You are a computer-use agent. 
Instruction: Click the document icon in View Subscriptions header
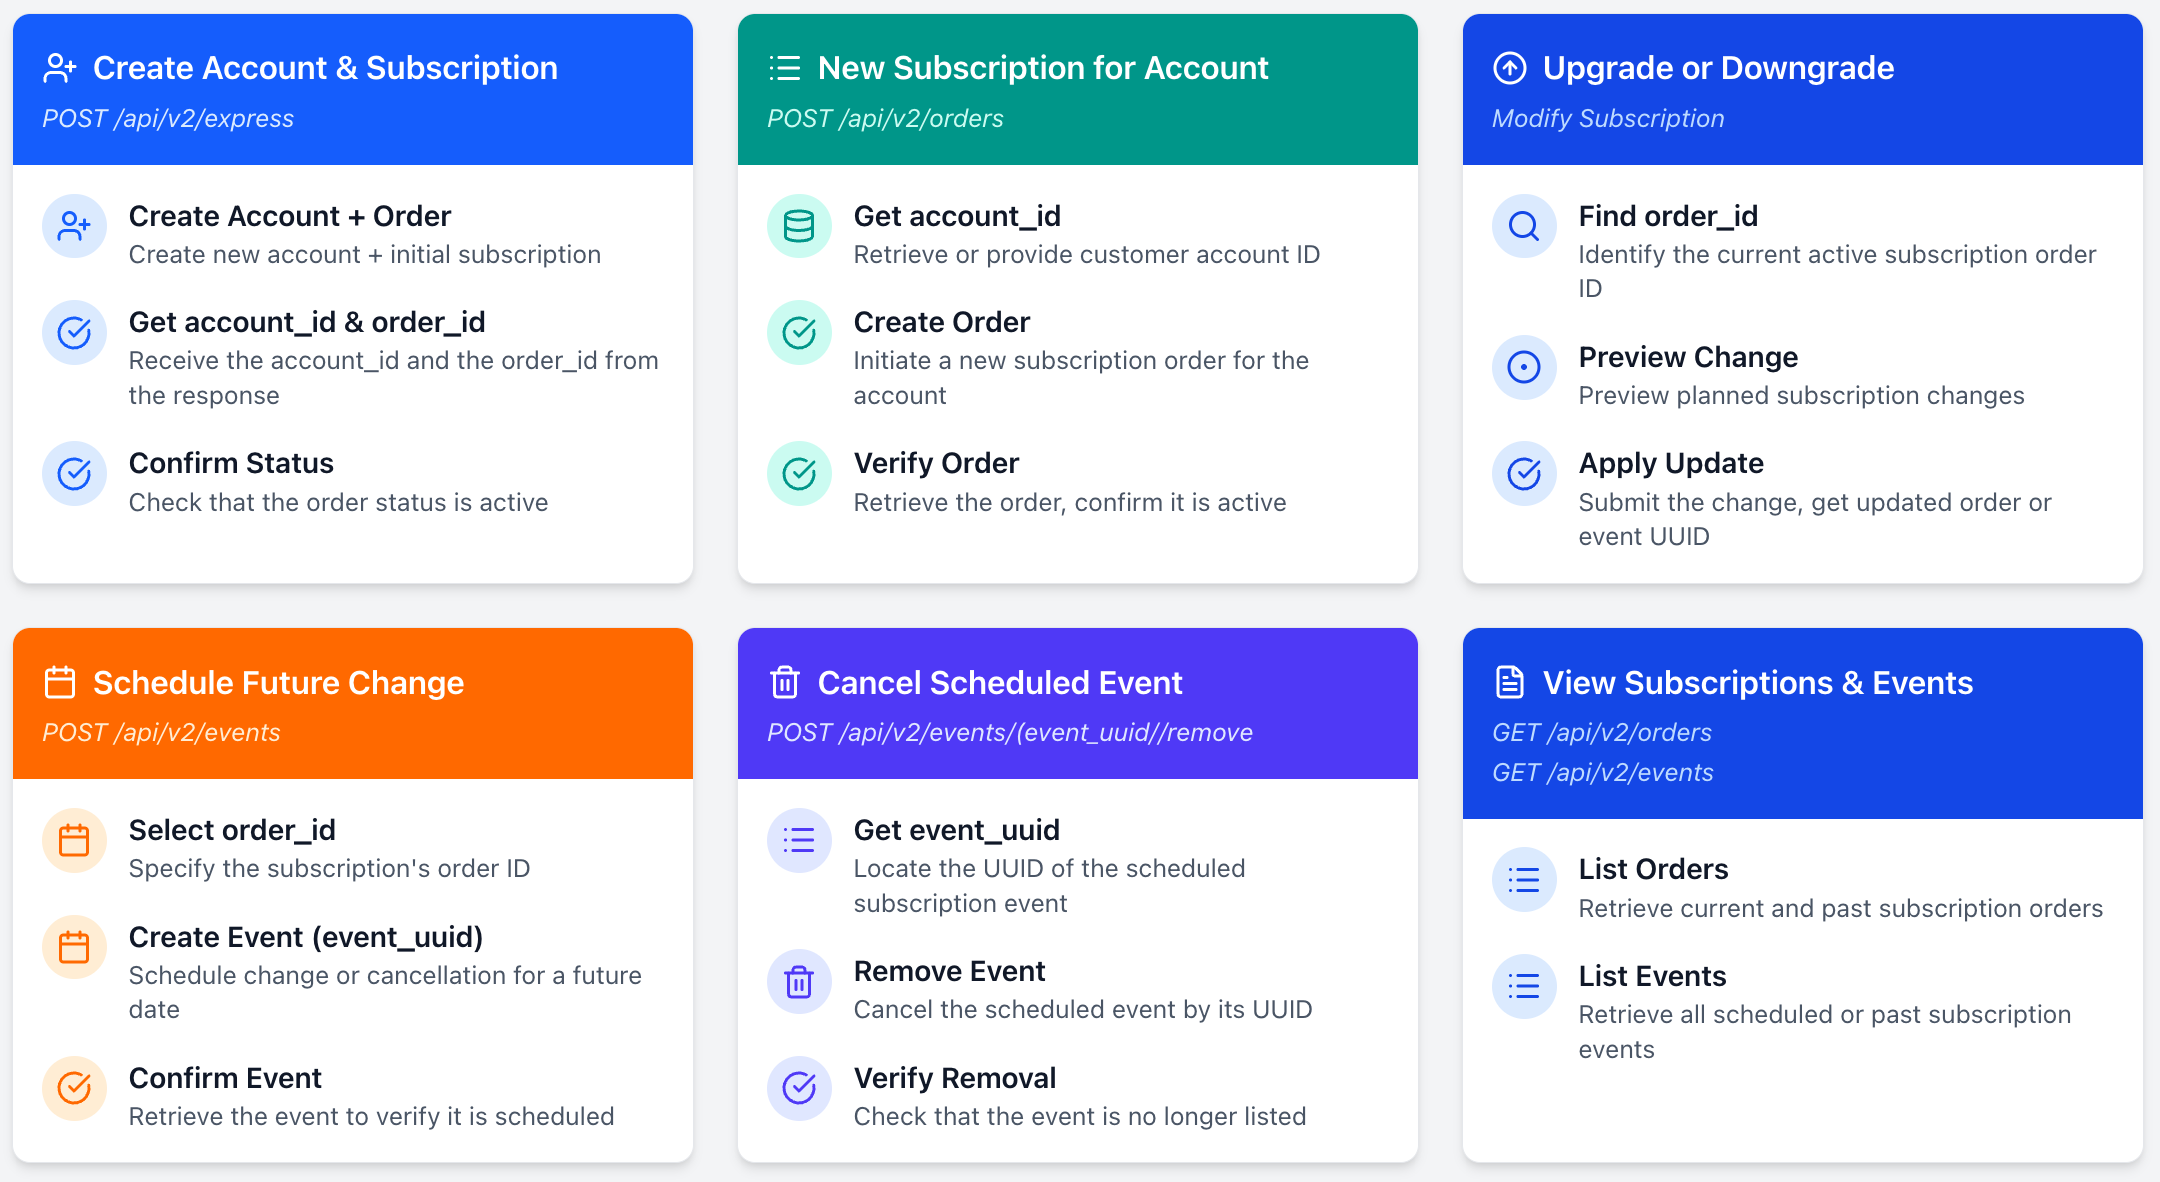pos(1510,682)
